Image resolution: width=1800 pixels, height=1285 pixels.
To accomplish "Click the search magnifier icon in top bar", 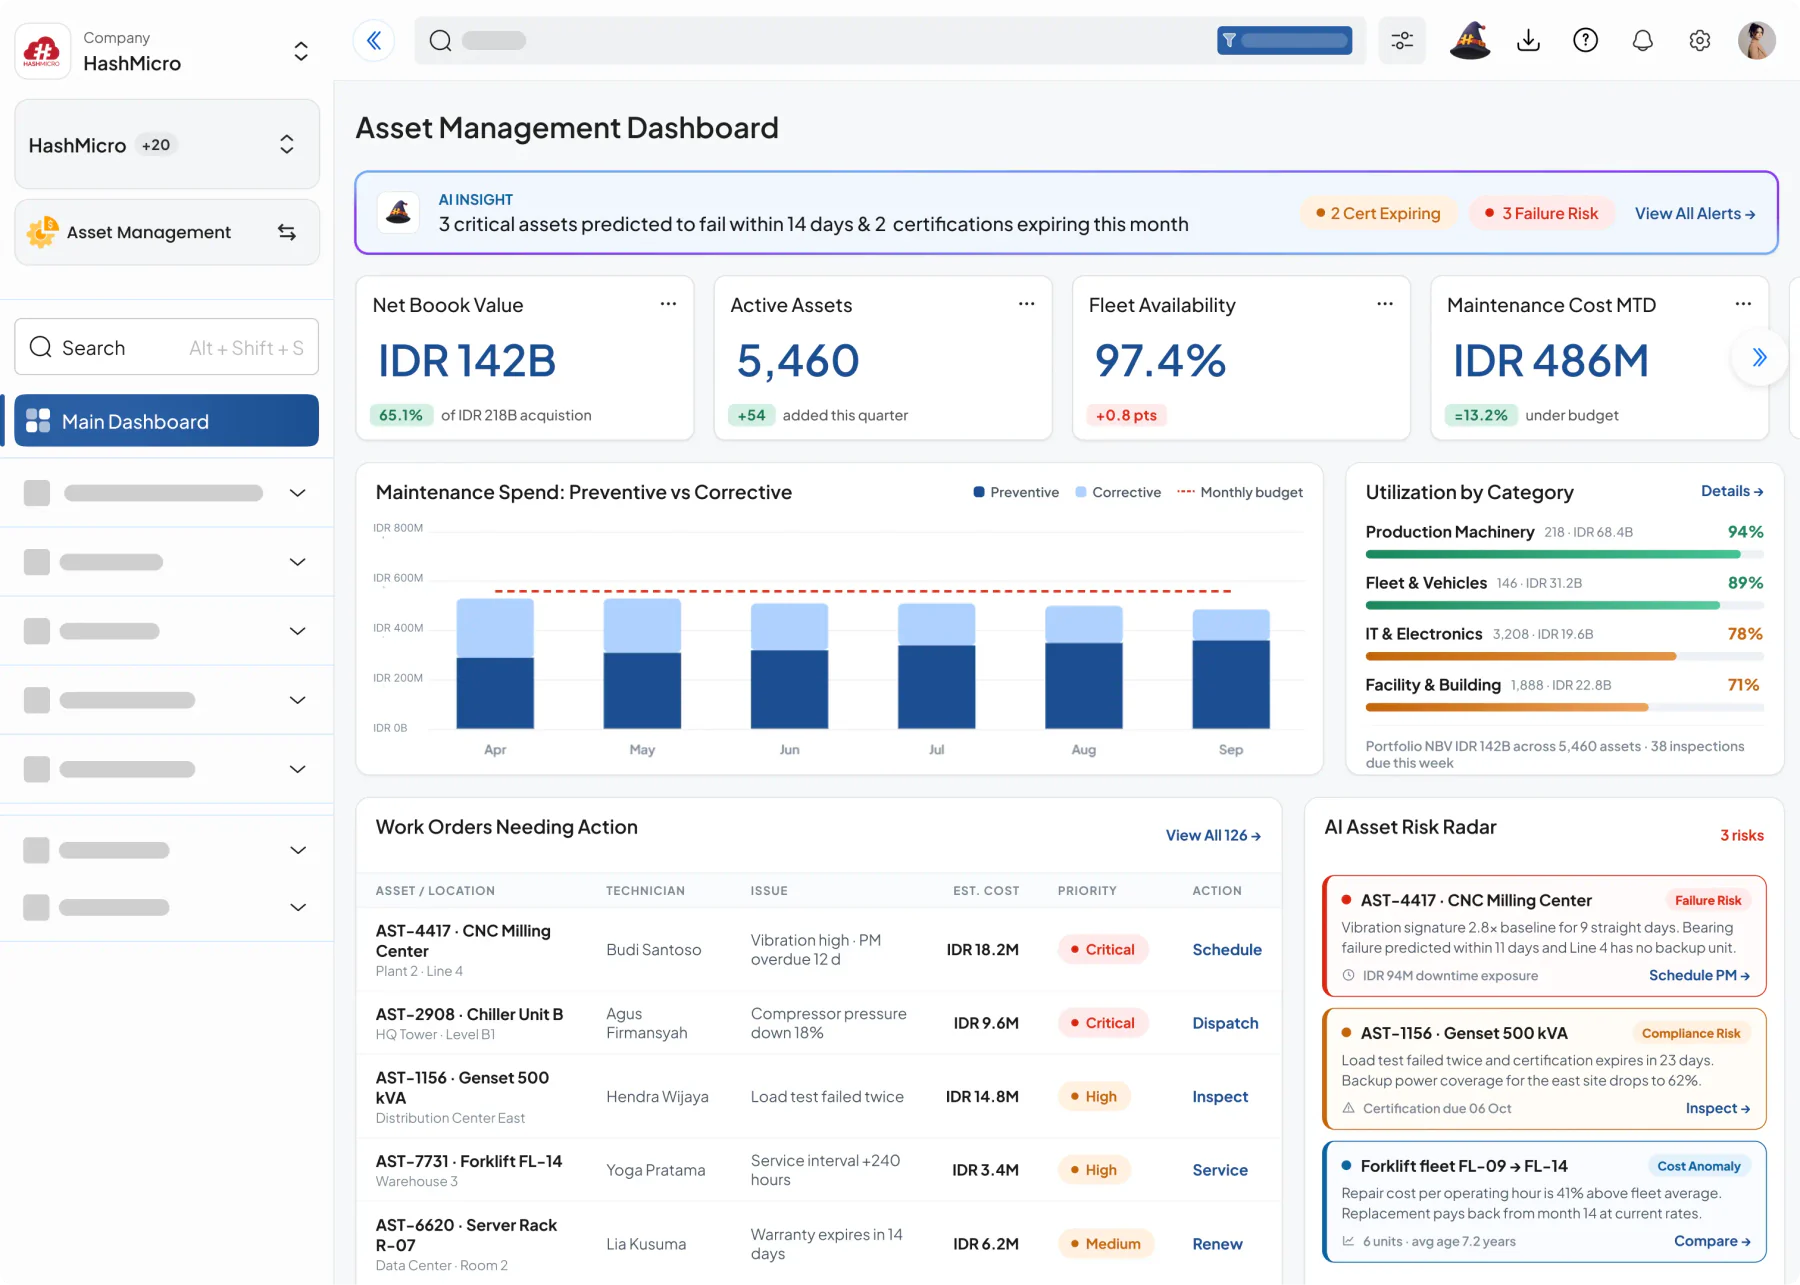I will click(440, 40).
